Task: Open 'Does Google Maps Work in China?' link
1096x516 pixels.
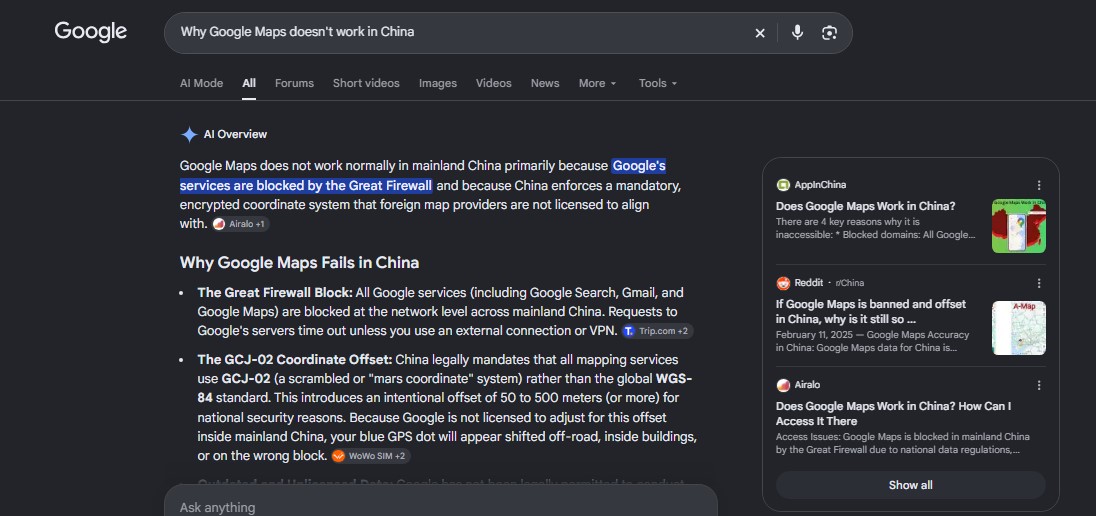Action: pos(865,206)
